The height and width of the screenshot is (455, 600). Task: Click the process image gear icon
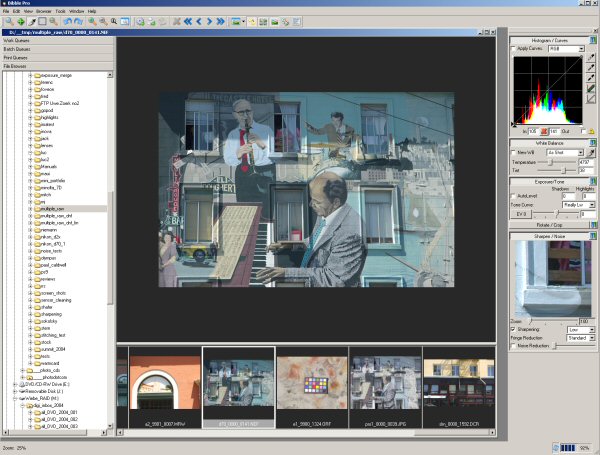140,22
